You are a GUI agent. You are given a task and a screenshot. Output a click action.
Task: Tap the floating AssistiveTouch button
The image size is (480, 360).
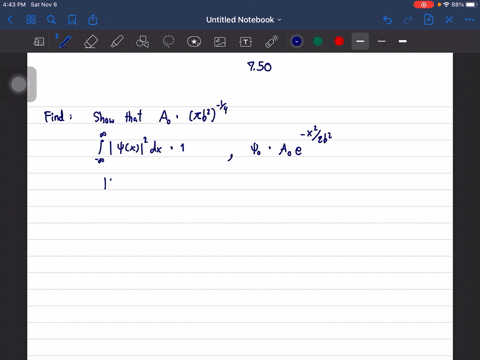(x=19, y=84)
